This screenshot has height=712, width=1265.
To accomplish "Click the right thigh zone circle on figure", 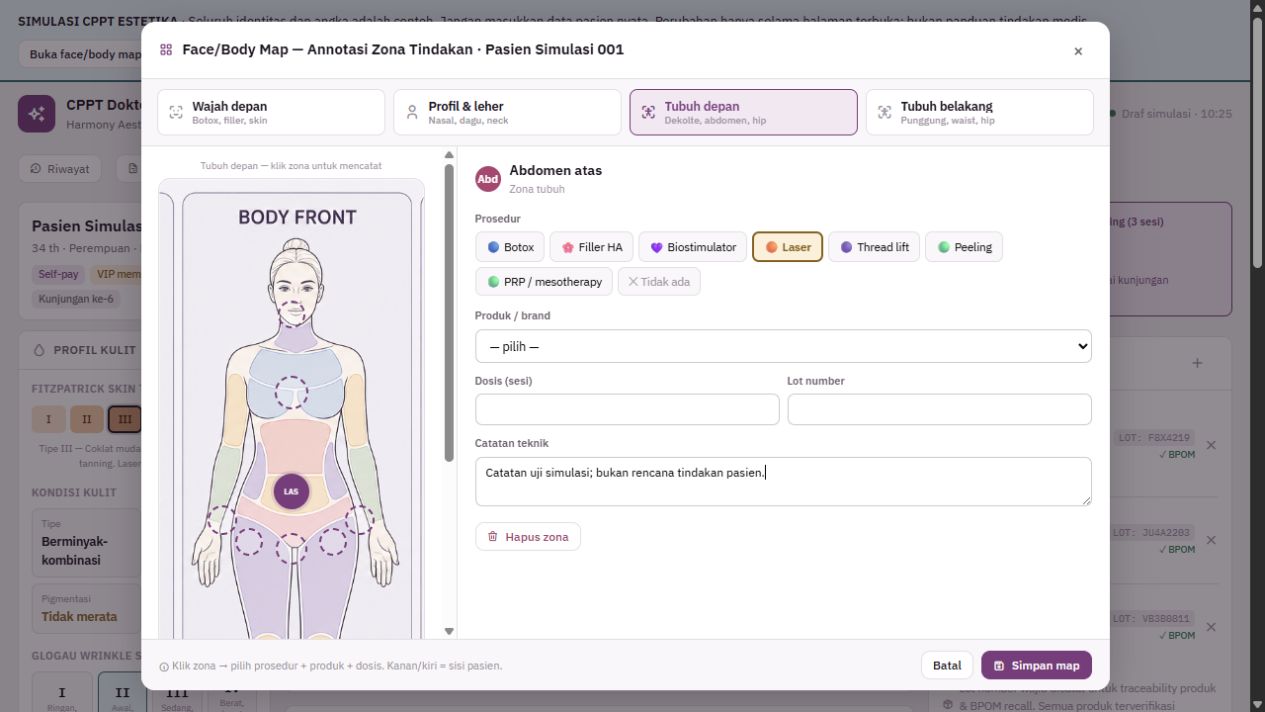I will pos(334,542).
